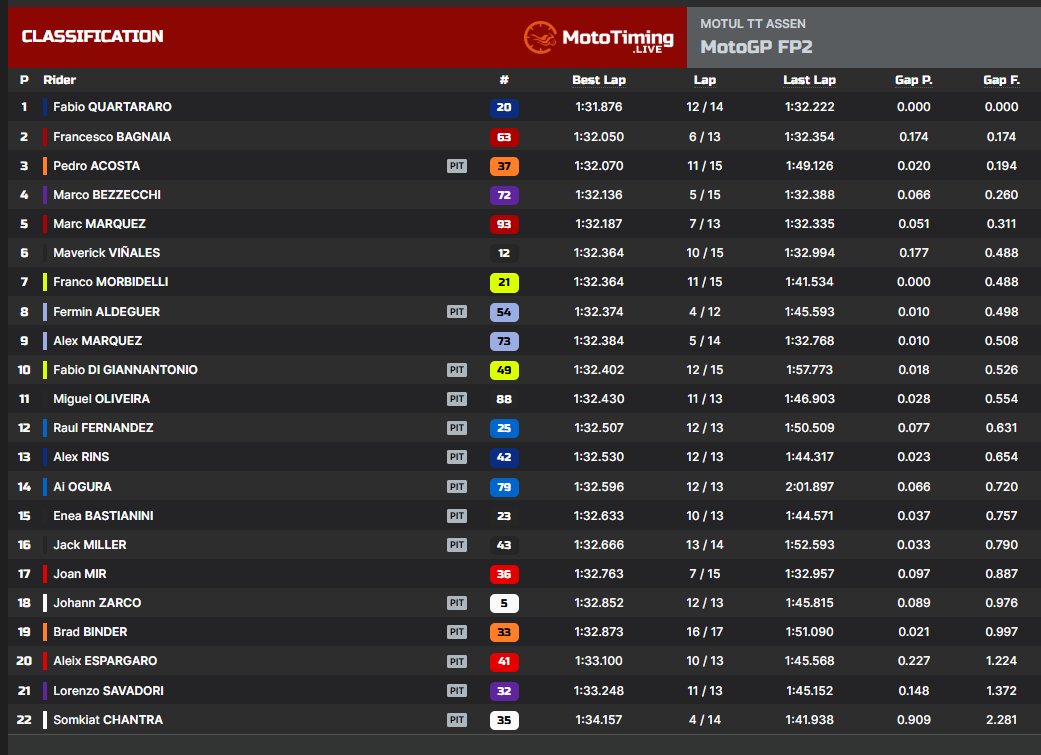Select rider Marco BEZZECCHI

[107, 195]
